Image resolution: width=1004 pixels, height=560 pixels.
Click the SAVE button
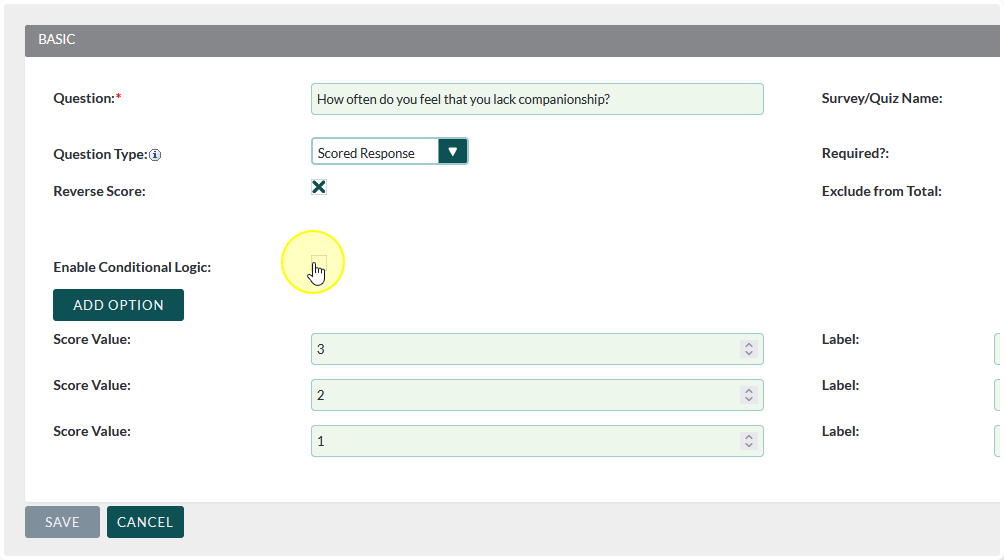[x=62, y=522]
